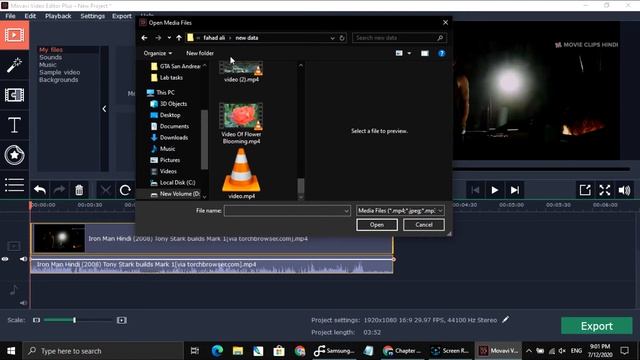Show hidden taskbar tray icons chevron
This screenshot has width=640, height=360.
[x=529, y=351]
